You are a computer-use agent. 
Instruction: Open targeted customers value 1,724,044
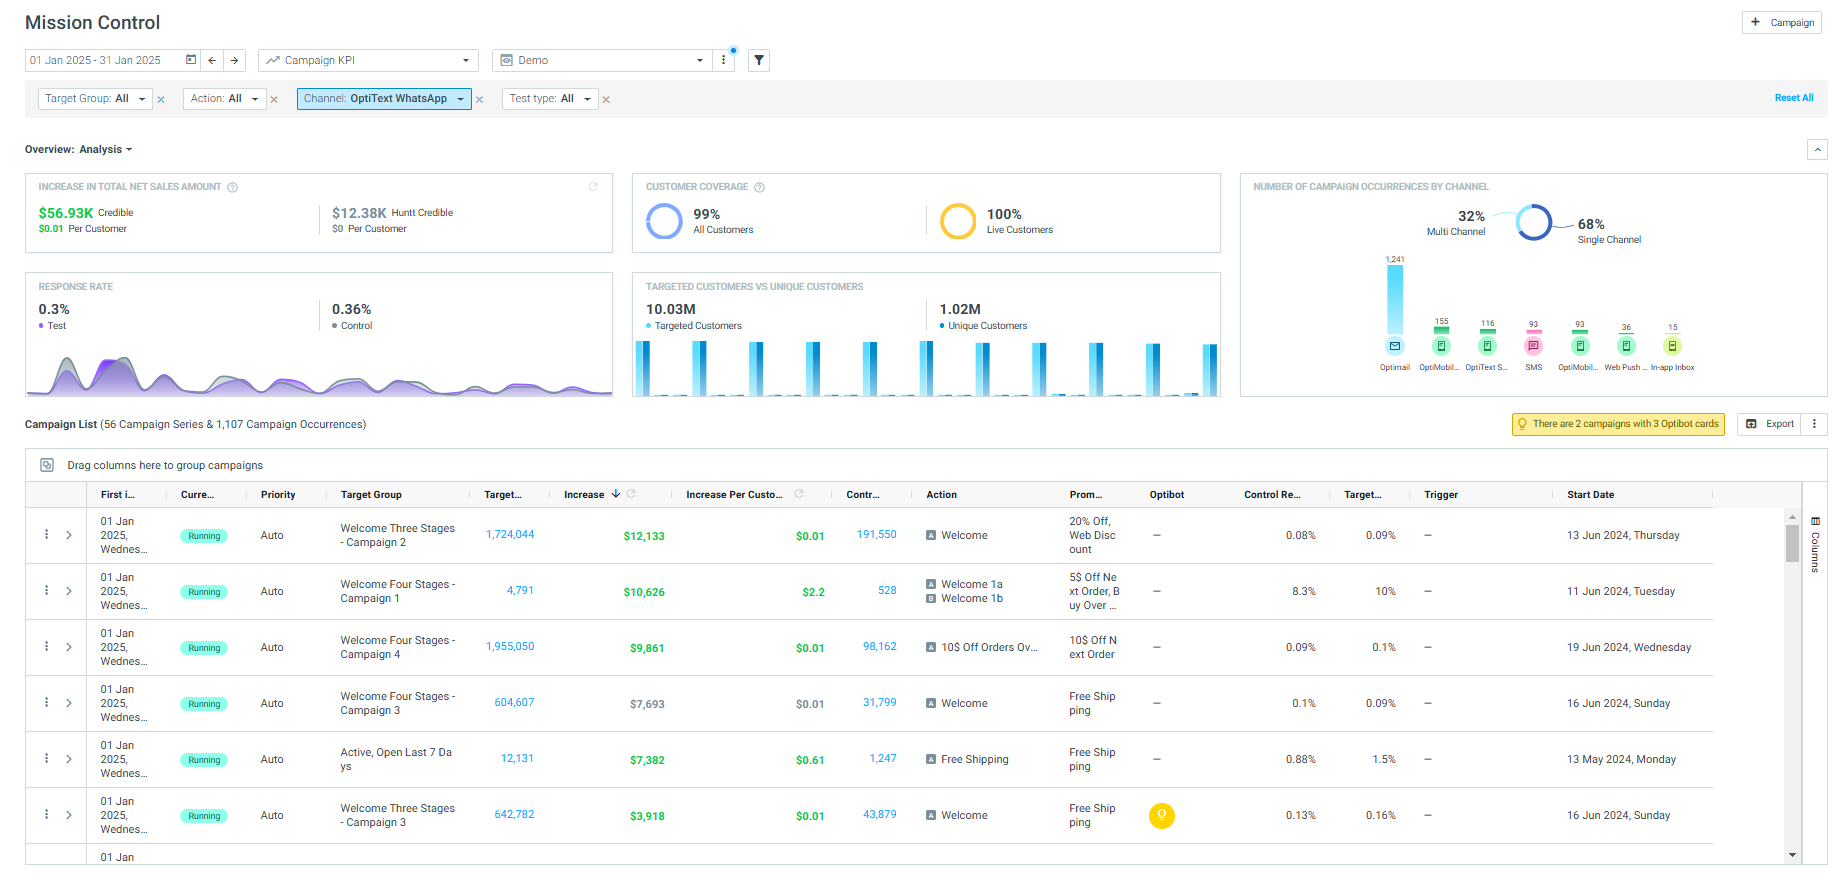(510, 535)
